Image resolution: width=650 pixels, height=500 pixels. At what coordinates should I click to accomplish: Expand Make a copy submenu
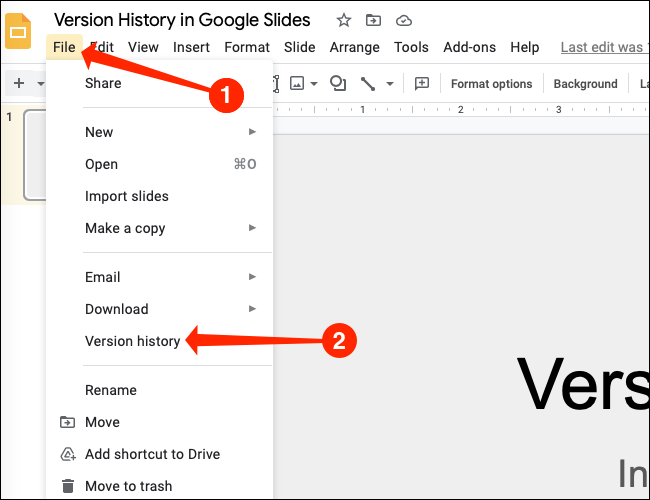[x=160, y=228]
